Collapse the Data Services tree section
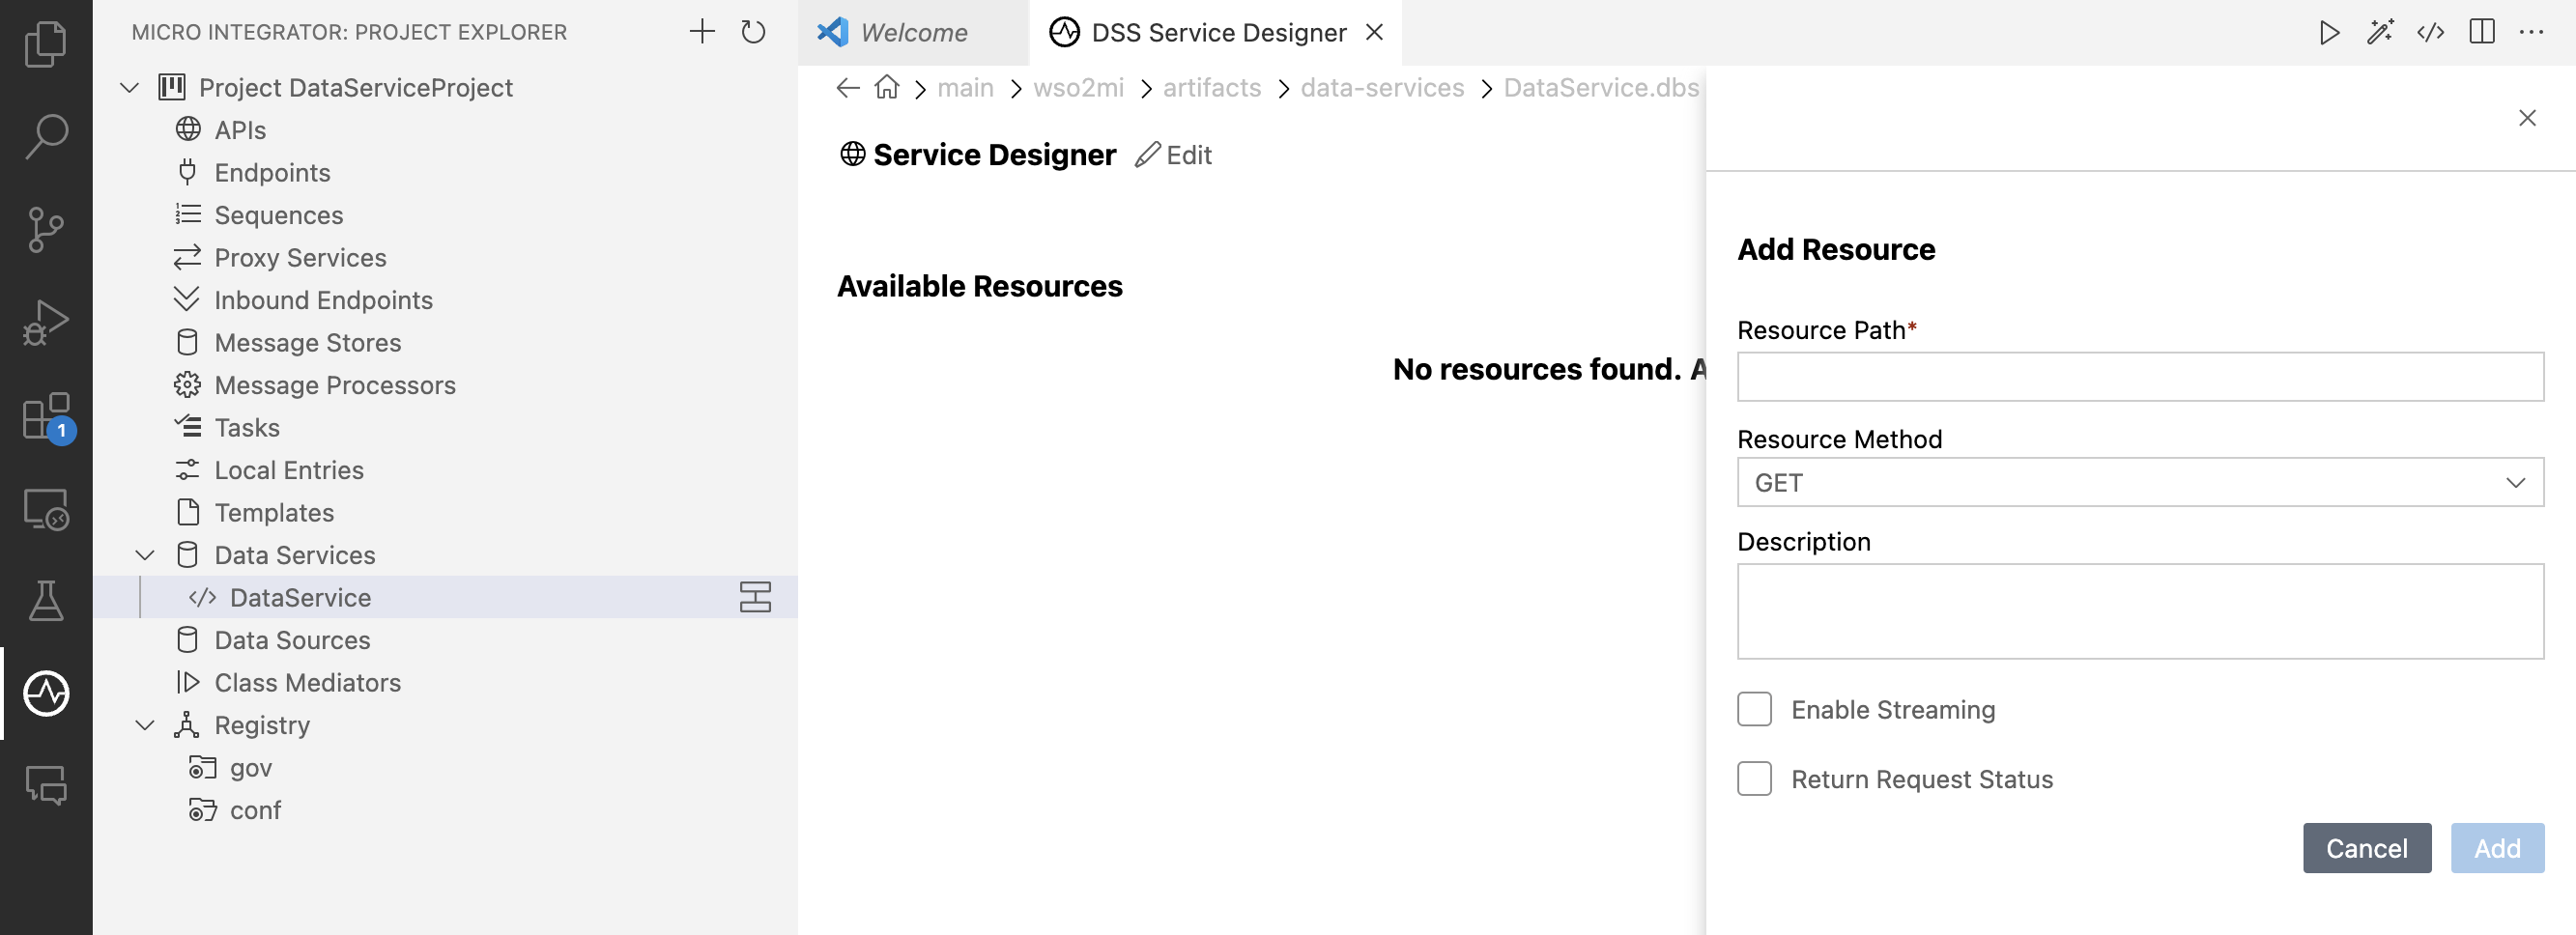 [x=144, y=555]
